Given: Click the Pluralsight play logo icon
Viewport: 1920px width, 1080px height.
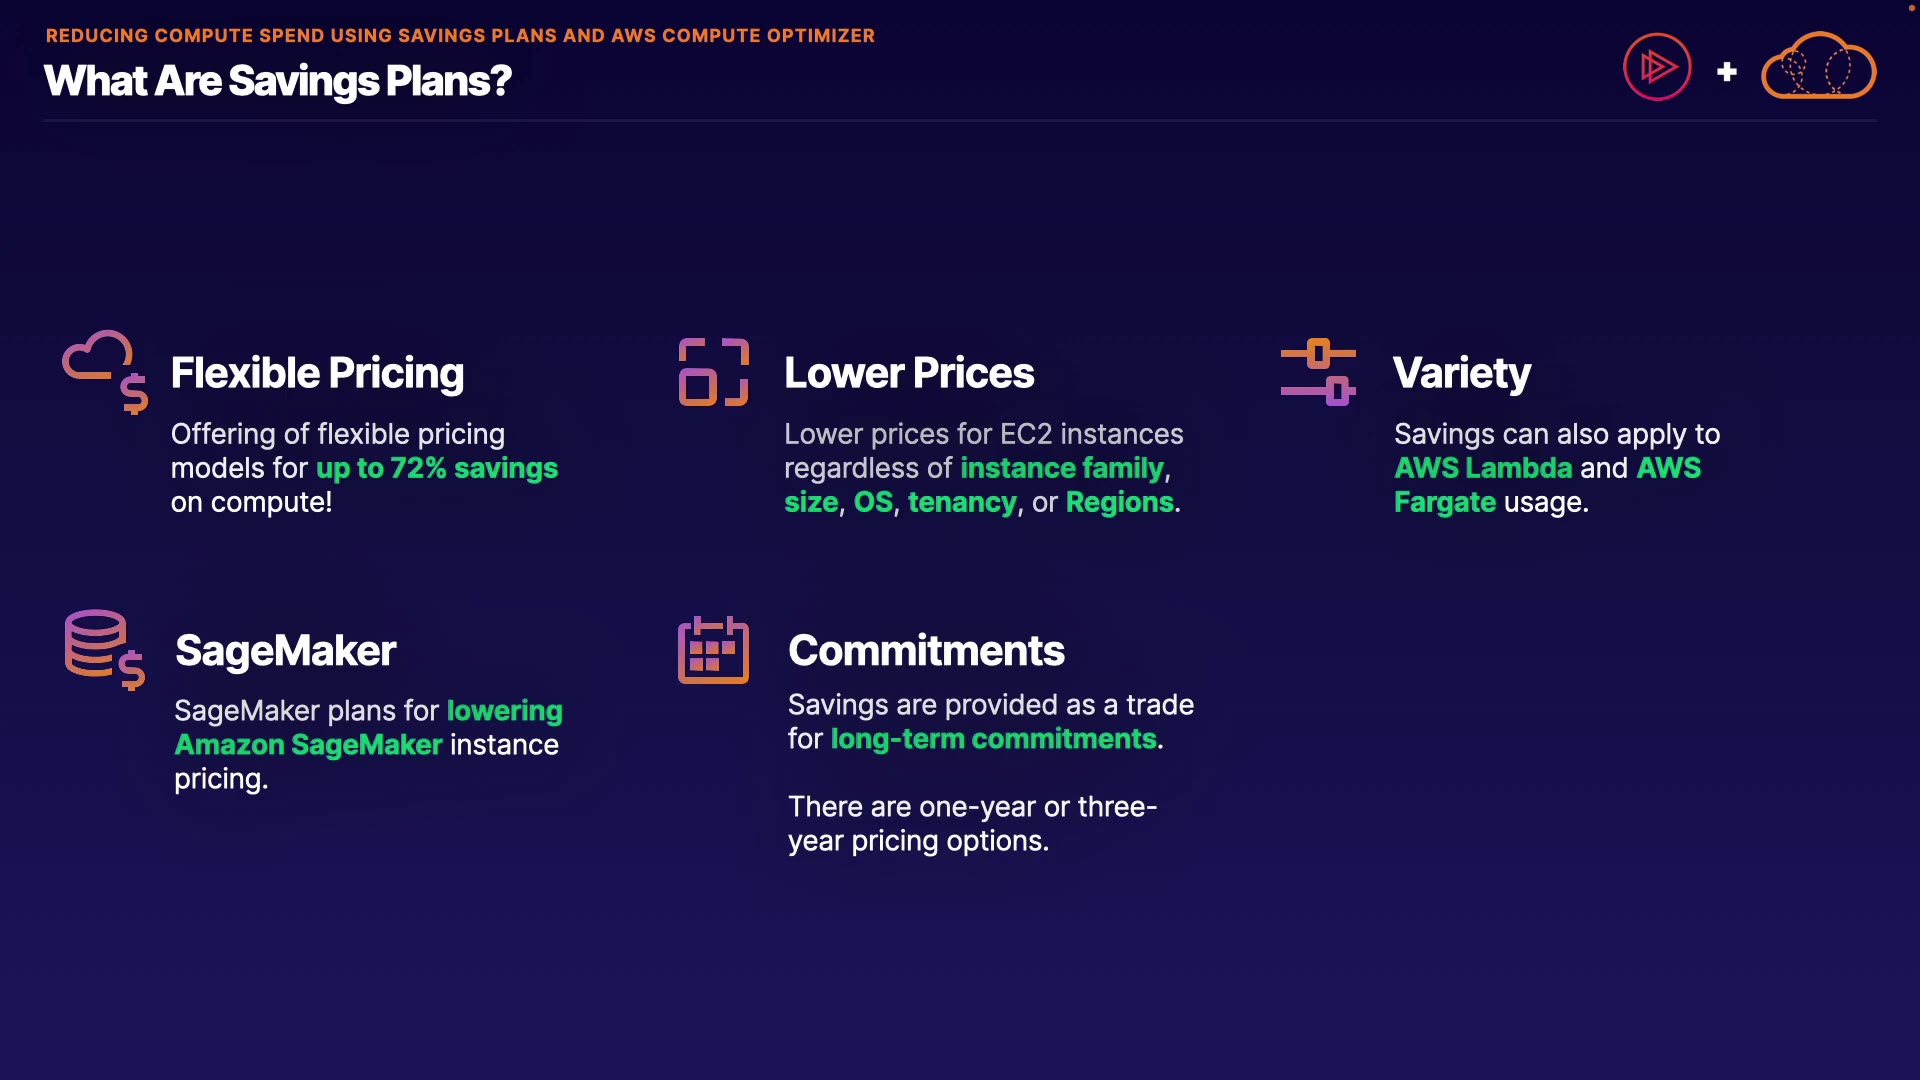Looking at the screenshot, I should (1657, 68).
